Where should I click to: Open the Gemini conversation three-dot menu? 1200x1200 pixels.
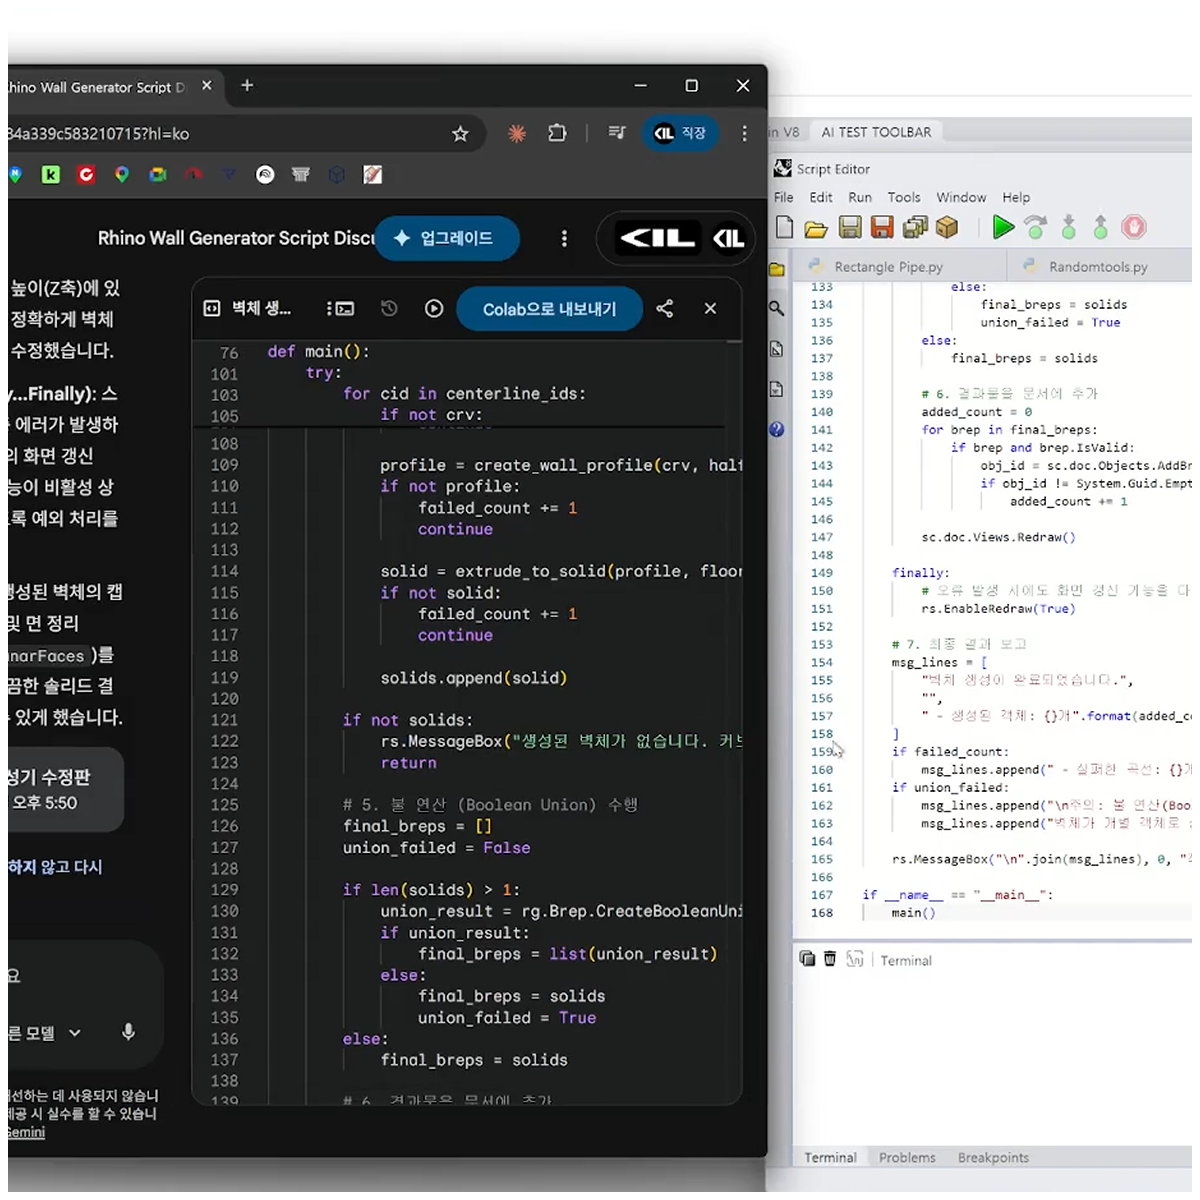(564, 238)
